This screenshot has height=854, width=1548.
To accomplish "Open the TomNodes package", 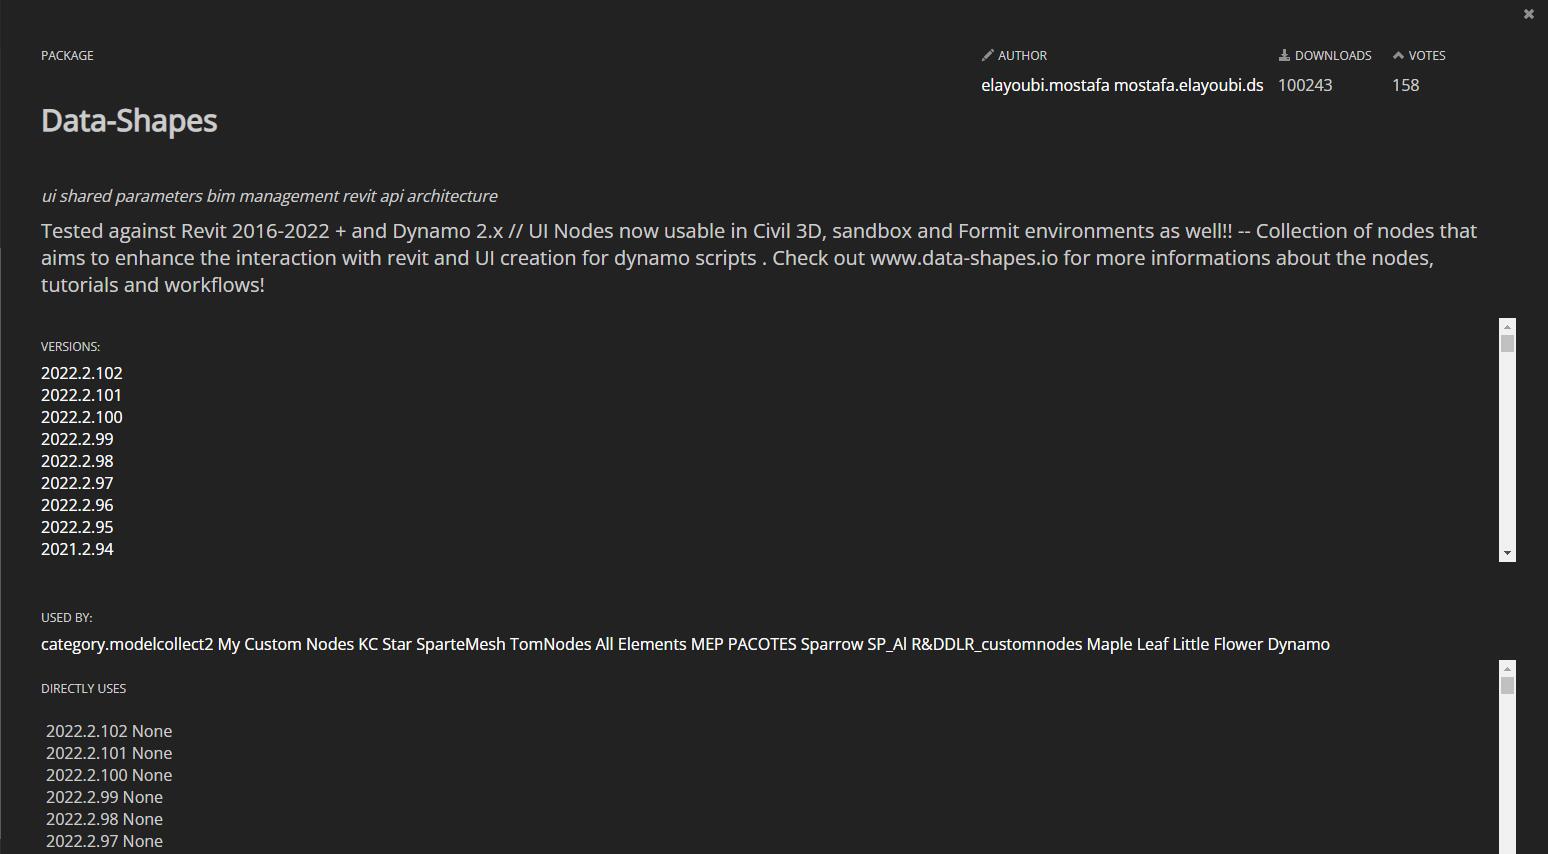I will pos(550,644).
